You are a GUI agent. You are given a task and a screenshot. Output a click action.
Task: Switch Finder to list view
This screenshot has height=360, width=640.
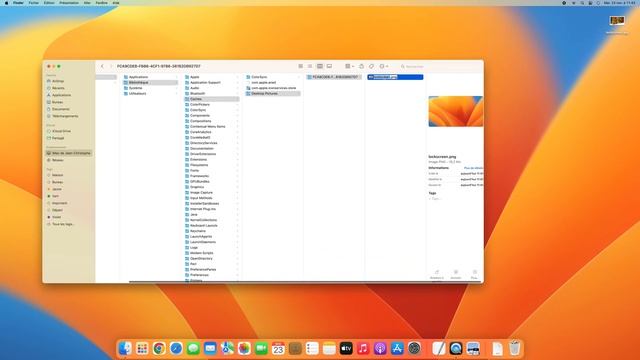310,66
